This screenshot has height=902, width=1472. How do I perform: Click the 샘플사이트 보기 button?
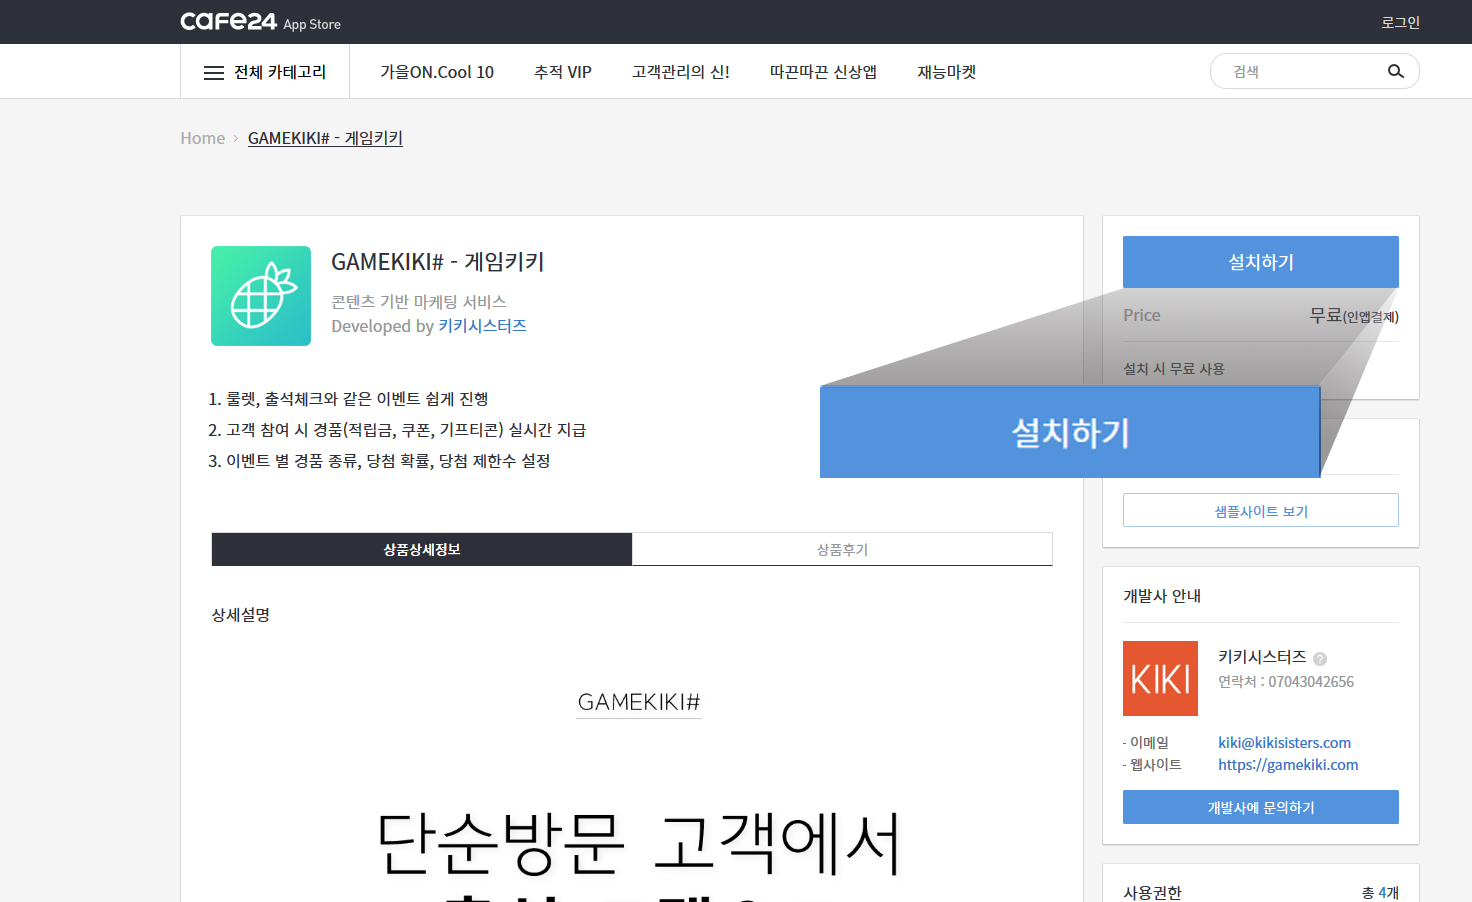click(x=1260, y=510)
